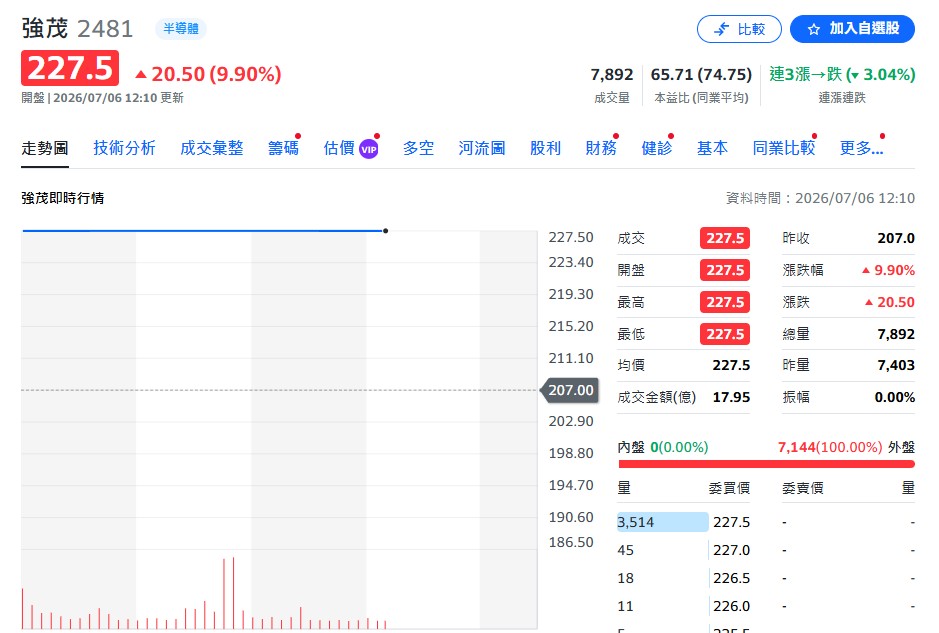Click the 強茂即時行情 heading
Screen dimensions: 939x633
pos(63,198)
